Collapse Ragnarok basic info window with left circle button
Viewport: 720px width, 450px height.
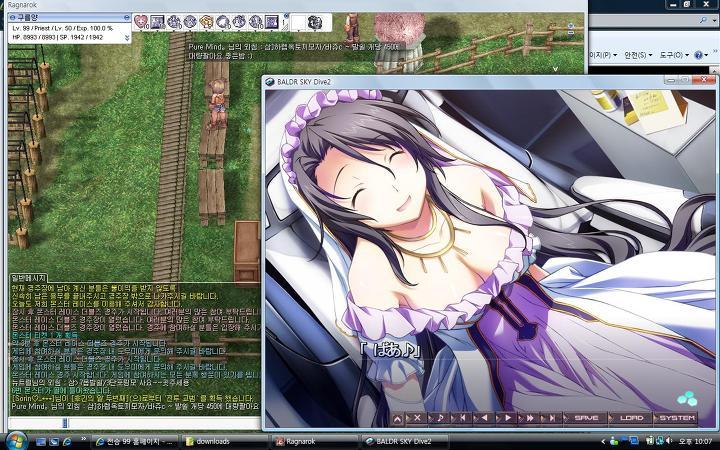pos(12,17)
